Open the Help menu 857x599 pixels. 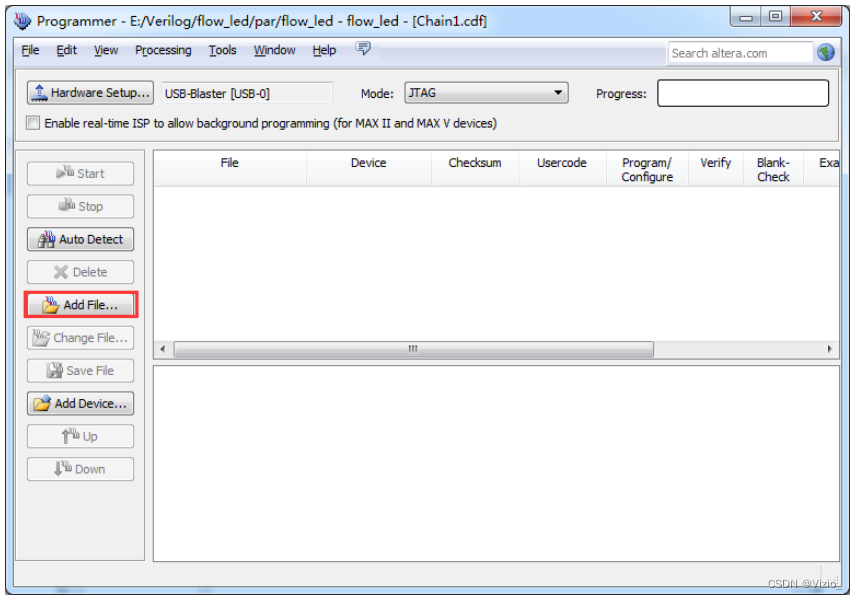pos(324,50)
